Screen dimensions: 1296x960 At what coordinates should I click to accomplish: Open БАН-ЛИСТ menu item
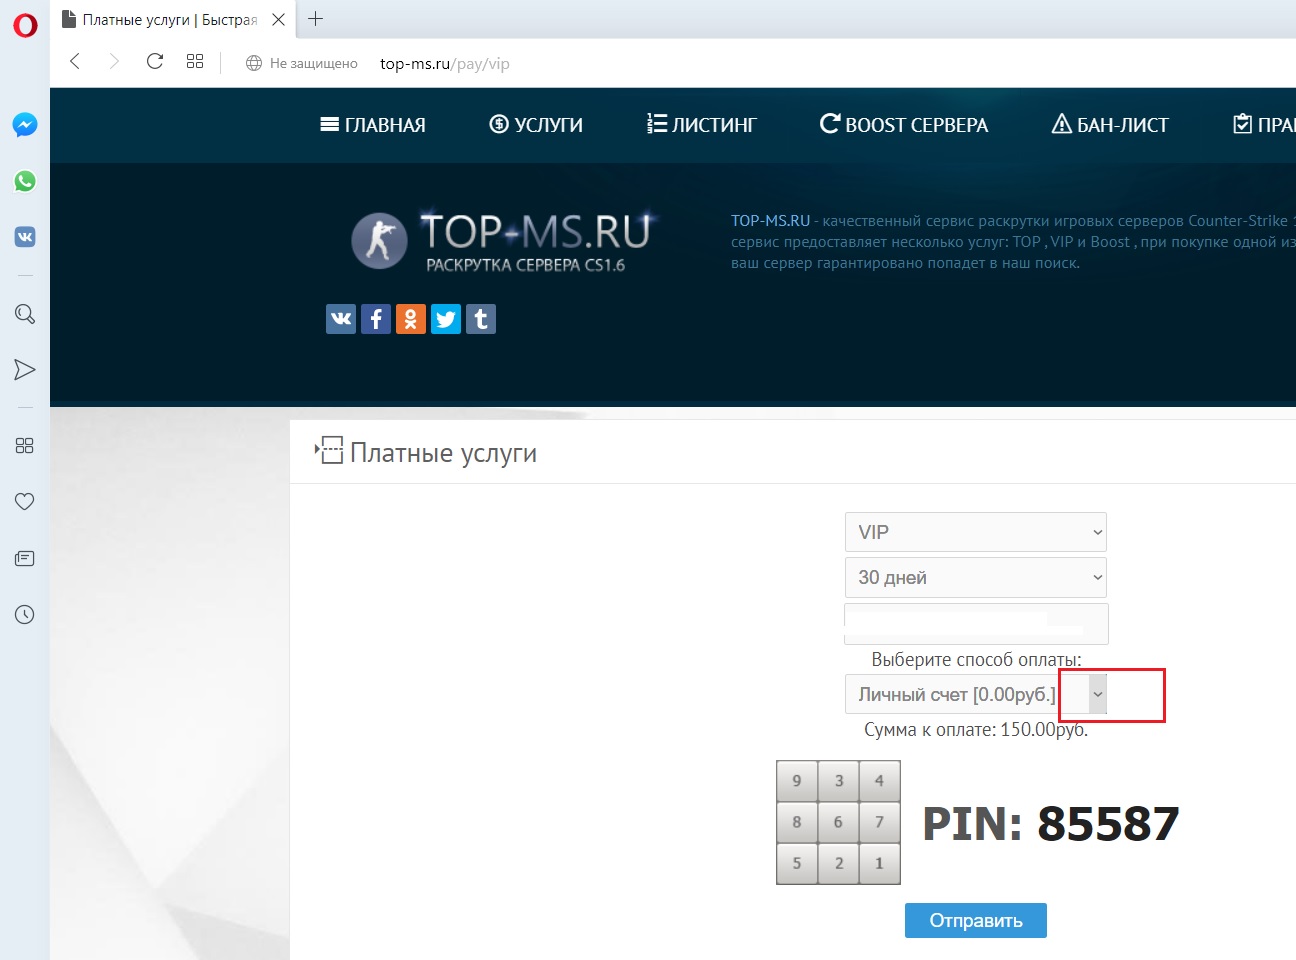(1110, 125)
